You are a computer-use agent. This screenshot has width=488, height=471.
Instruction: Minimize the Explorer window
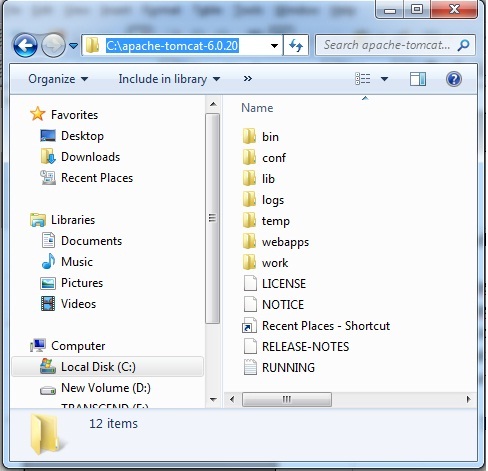point(390,10)
